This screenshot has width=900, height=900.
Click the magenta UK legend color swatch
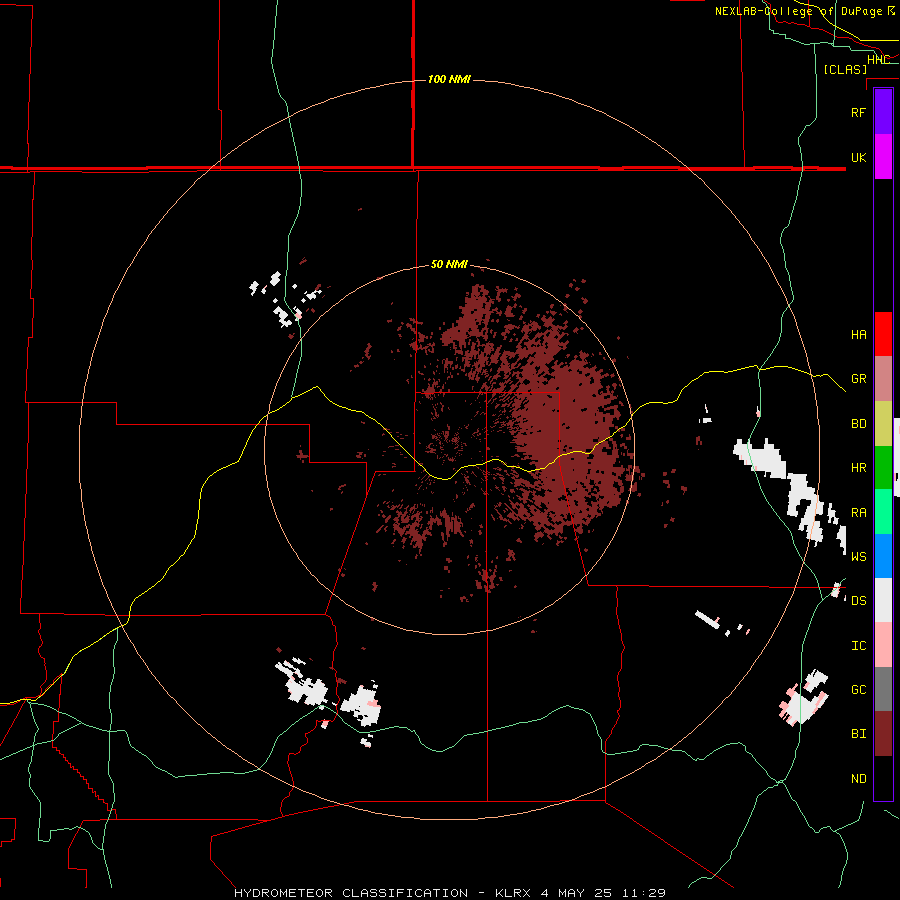tap(883, 157)
